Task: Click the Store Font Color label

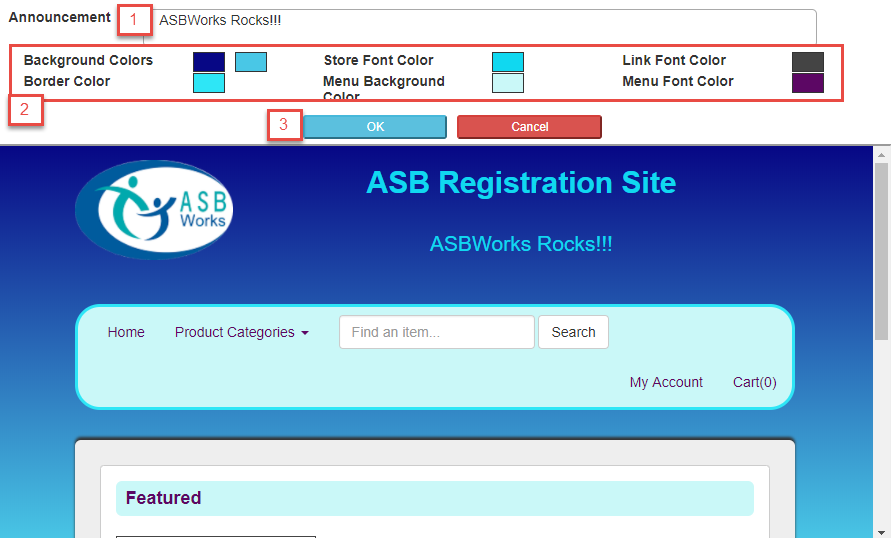Action: [378, 60]
